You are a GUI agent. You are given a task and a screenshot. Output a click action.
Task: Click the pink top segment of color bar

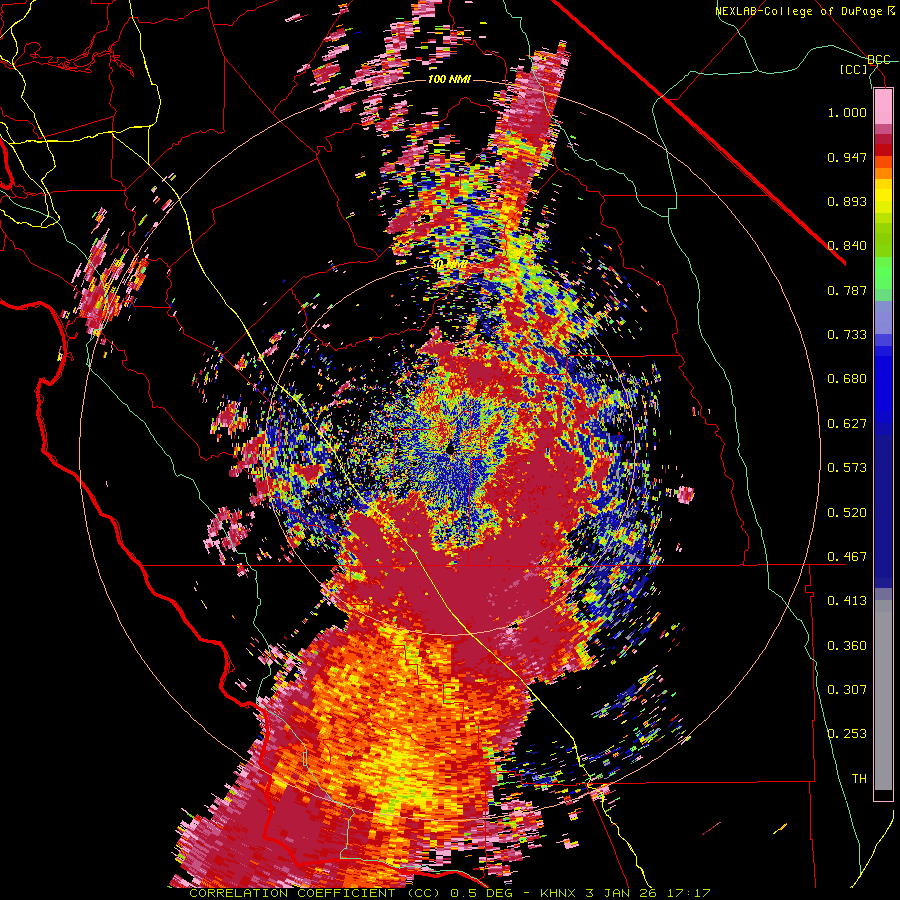tap(883, 106)
